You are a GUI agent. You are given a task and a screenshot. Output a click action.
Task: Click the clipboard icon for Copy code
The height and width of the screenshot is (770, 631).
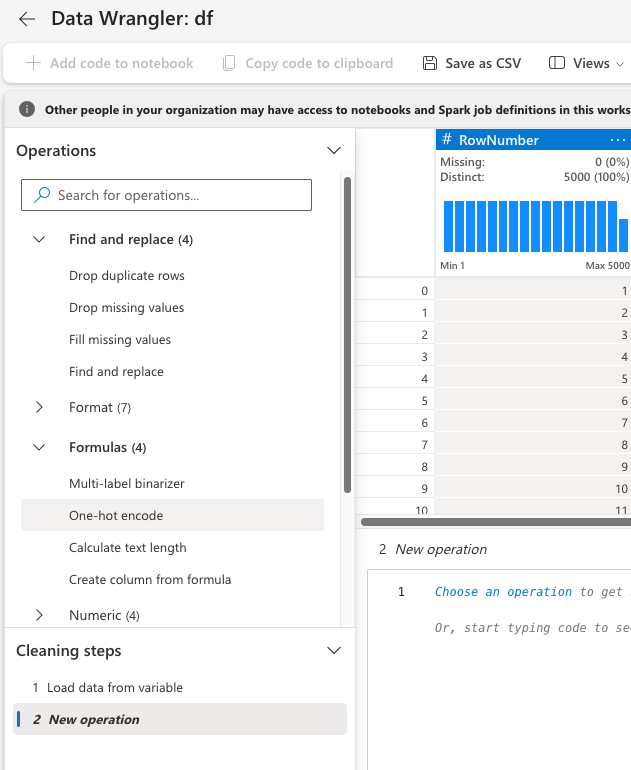[x=229, y=63]
